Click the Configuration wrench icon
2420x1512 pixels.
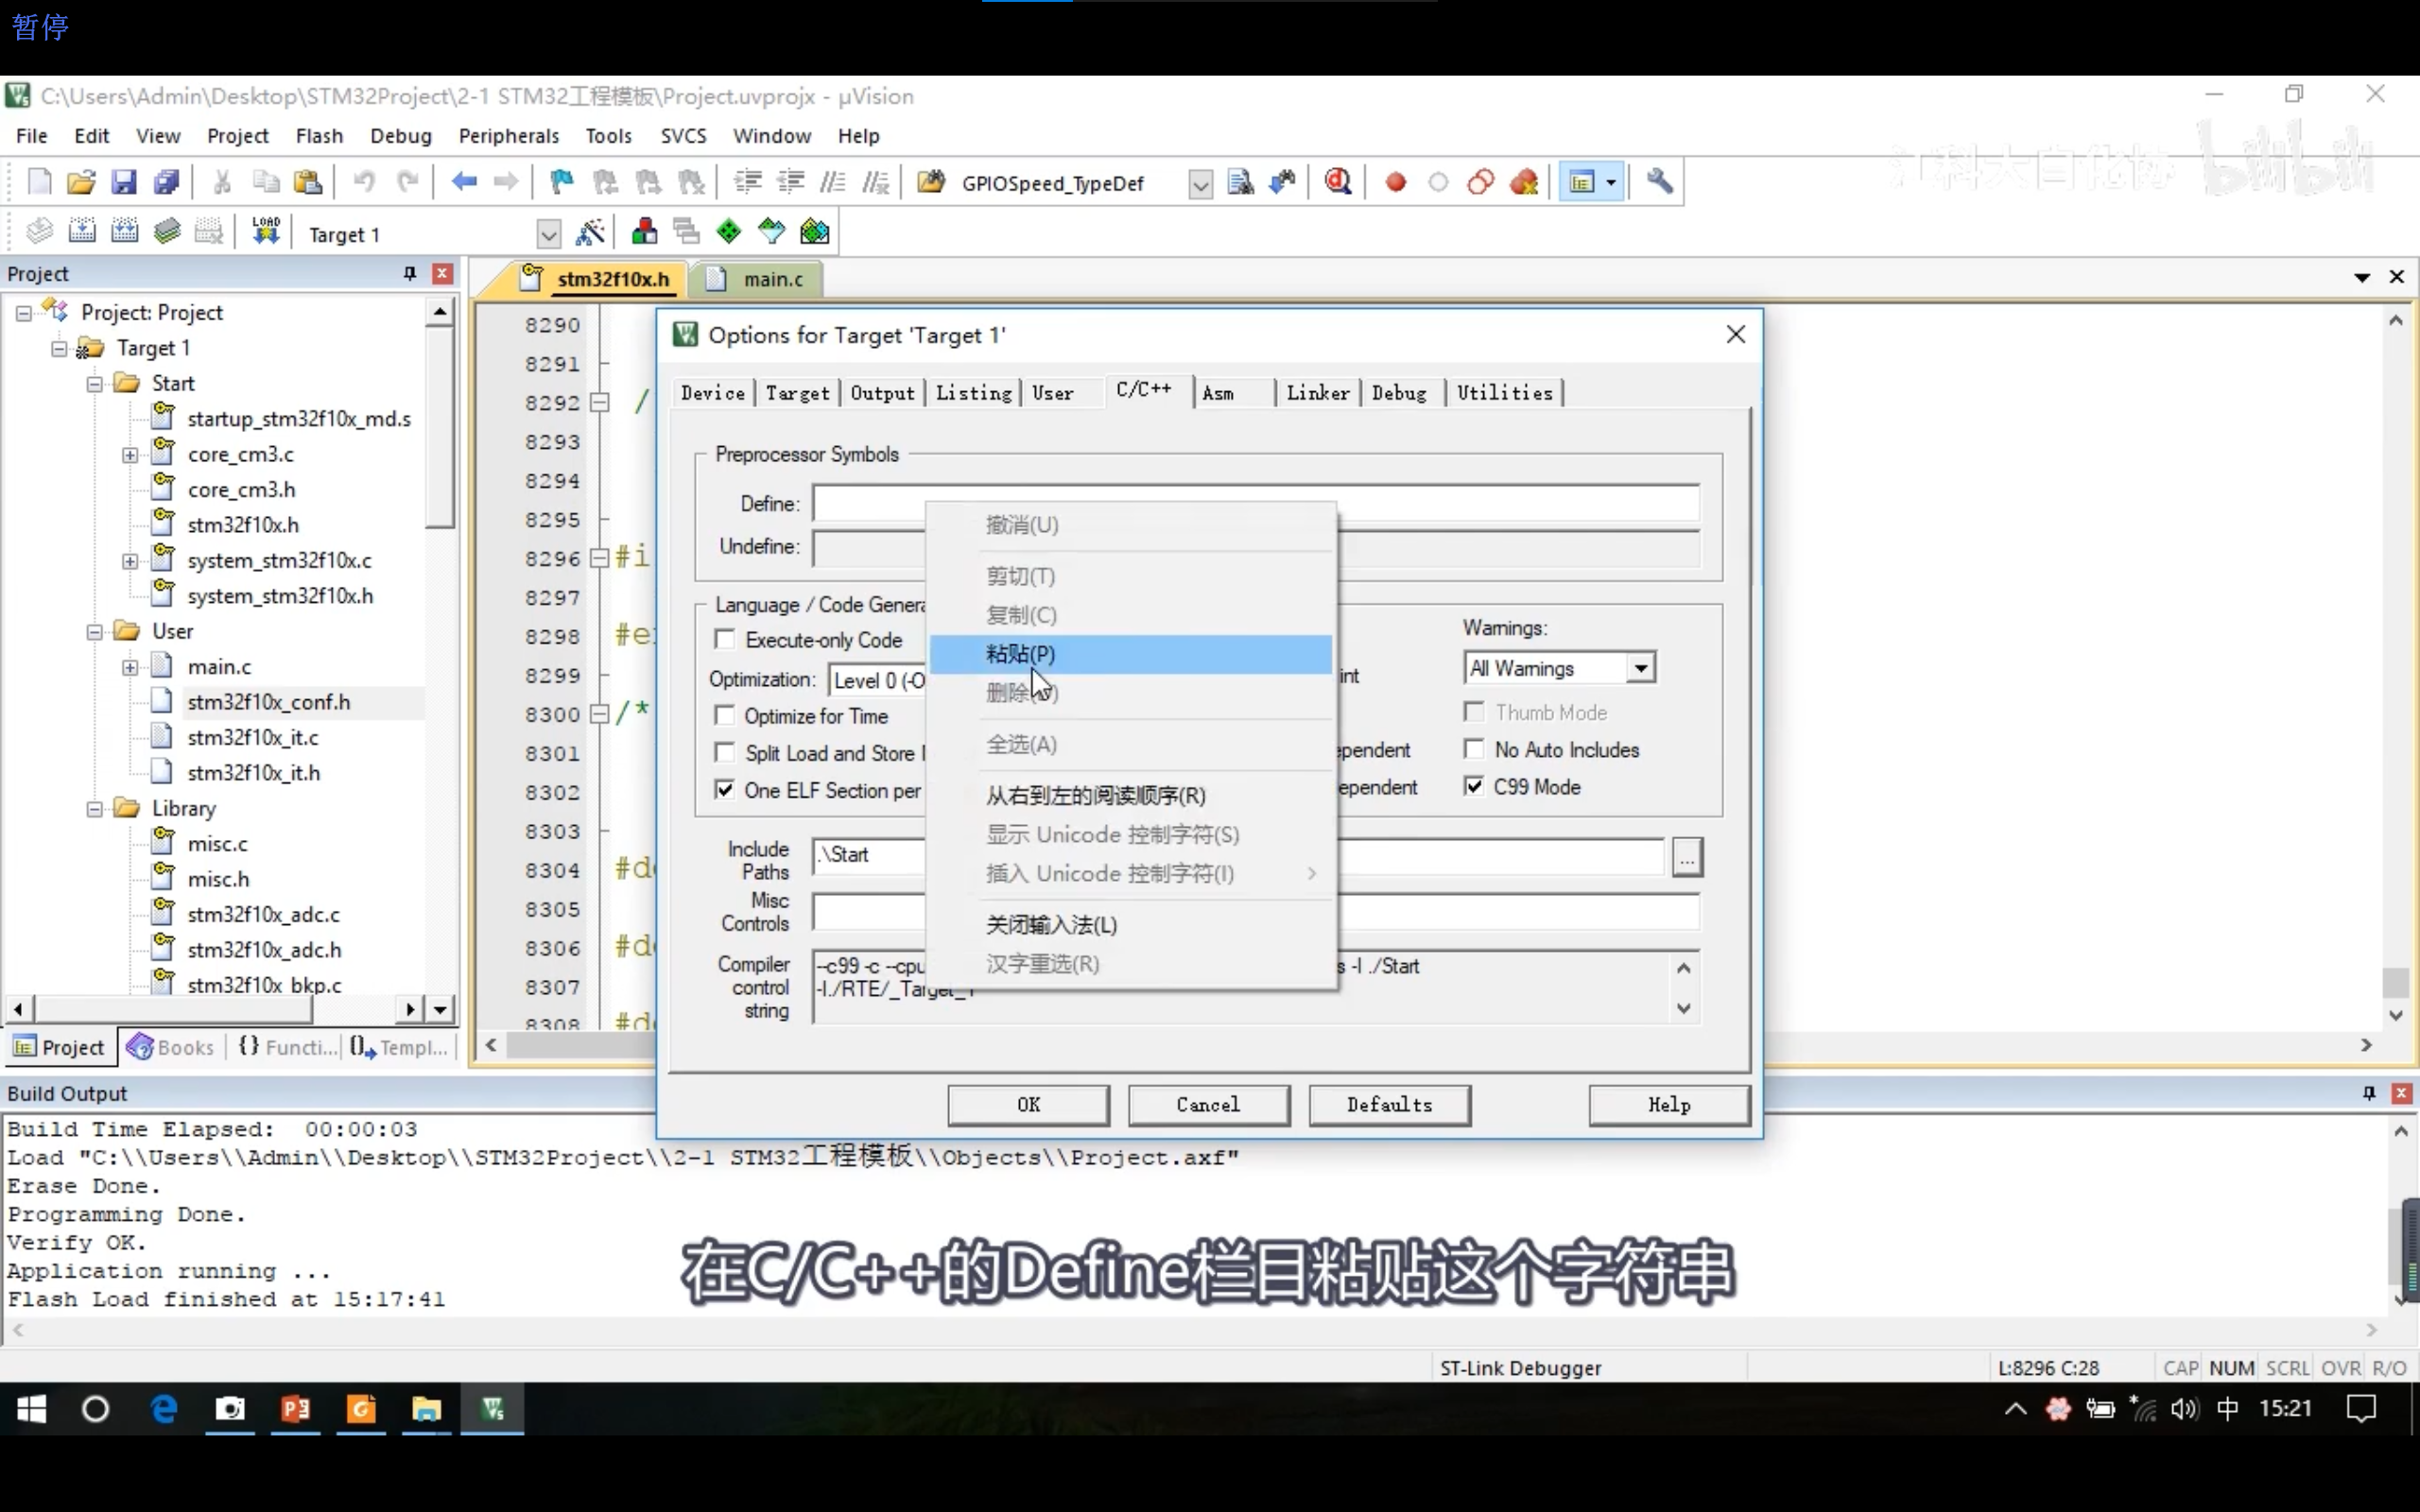pyautogui.click(x=1659, y=182)
